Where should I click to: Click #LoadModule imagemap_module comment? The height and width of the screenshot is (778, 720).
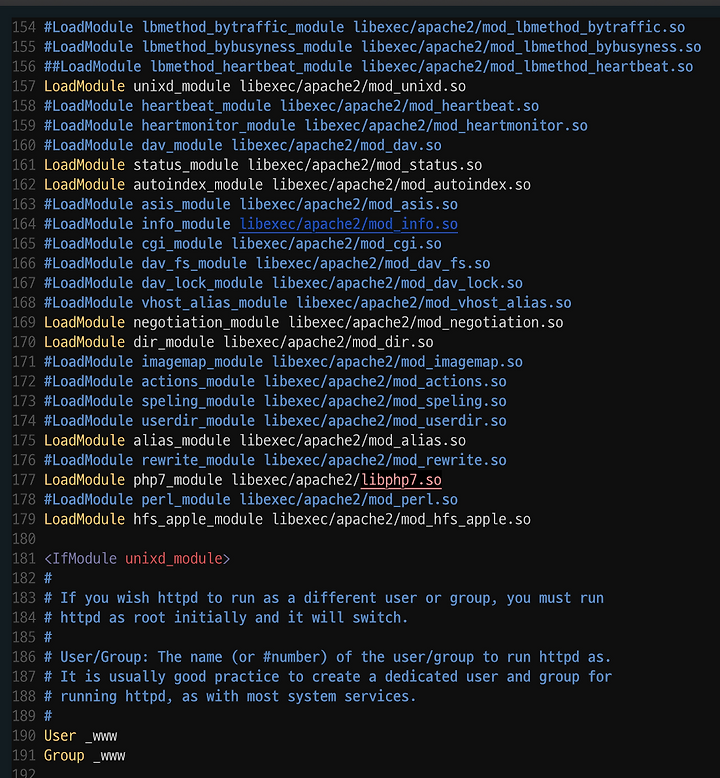click(x=283, y=362)
